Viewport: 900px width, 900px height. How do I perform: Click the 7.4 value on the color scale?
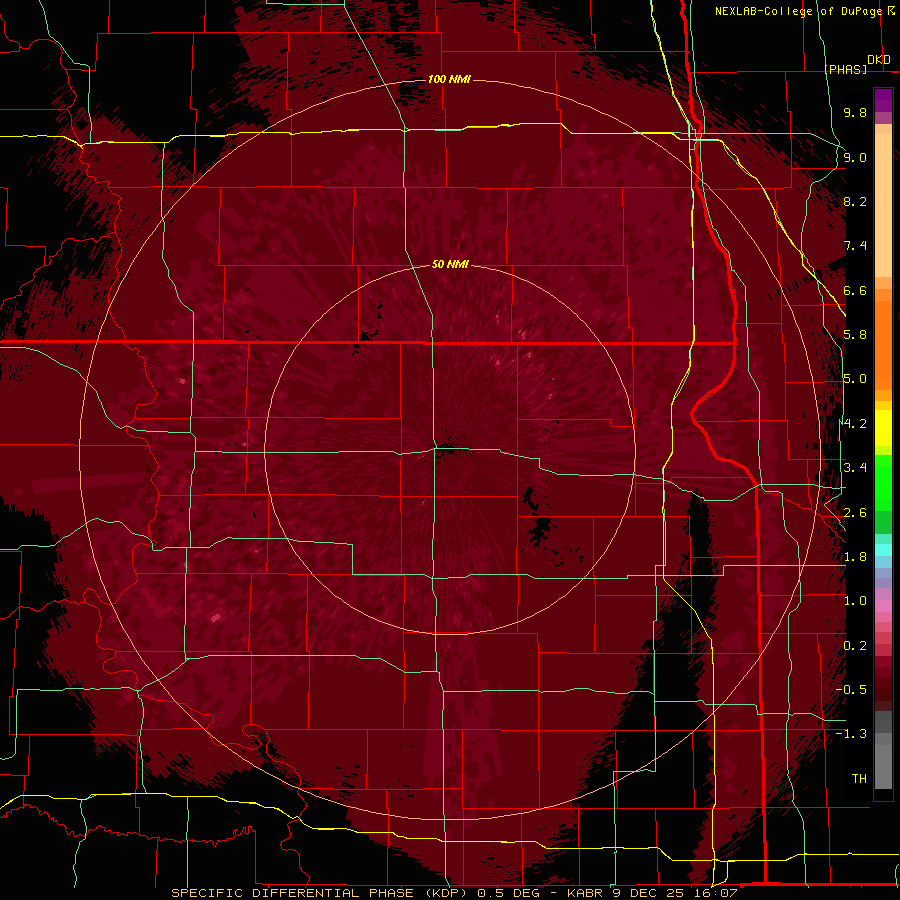(855, 246)
